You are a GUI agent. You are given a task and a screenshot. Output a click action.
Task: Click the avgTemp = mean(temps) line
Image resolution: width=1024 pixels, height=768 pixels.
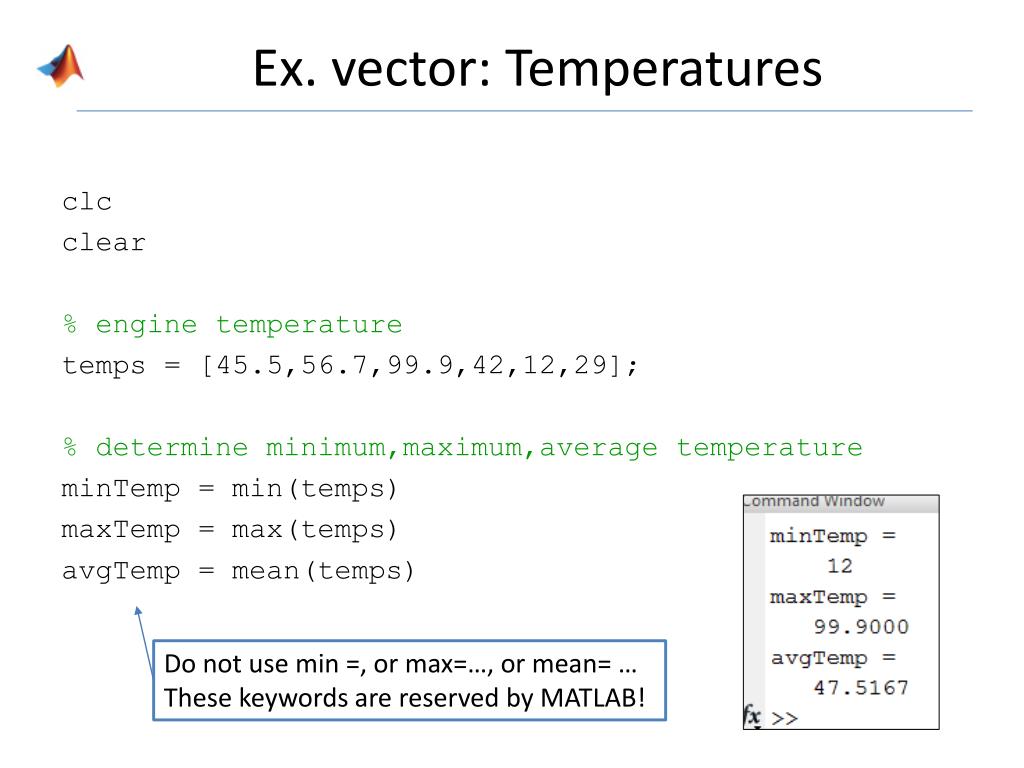(x=238, y=571)
